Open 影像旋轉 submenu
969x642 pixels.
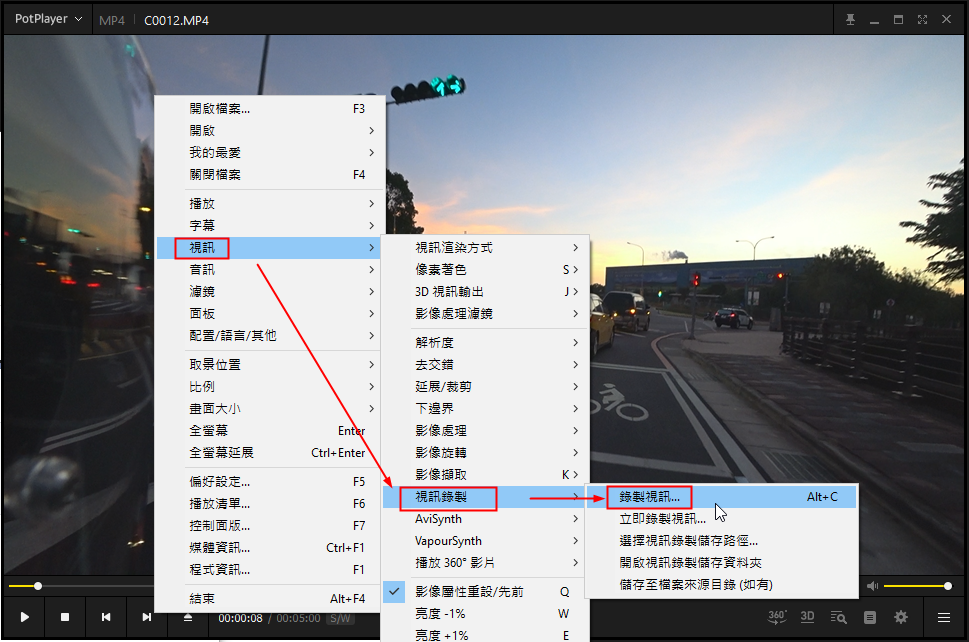pos(485,453)
